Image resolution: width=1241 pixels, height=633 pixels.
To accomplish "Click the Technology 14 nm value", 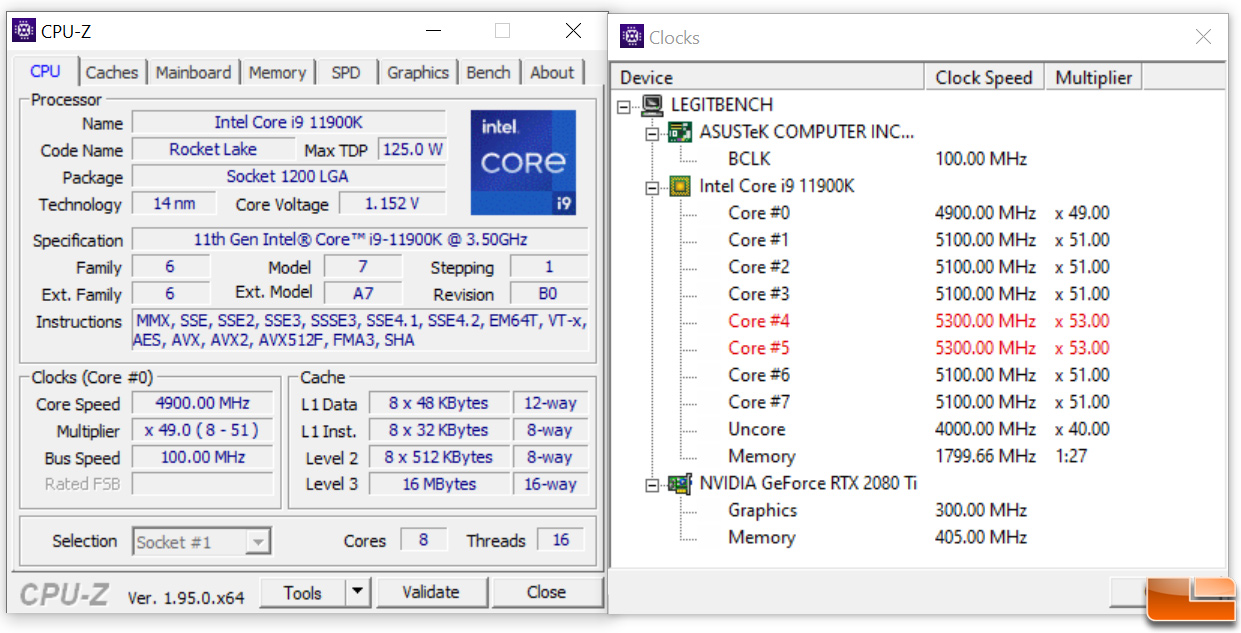I will (176, 203).
